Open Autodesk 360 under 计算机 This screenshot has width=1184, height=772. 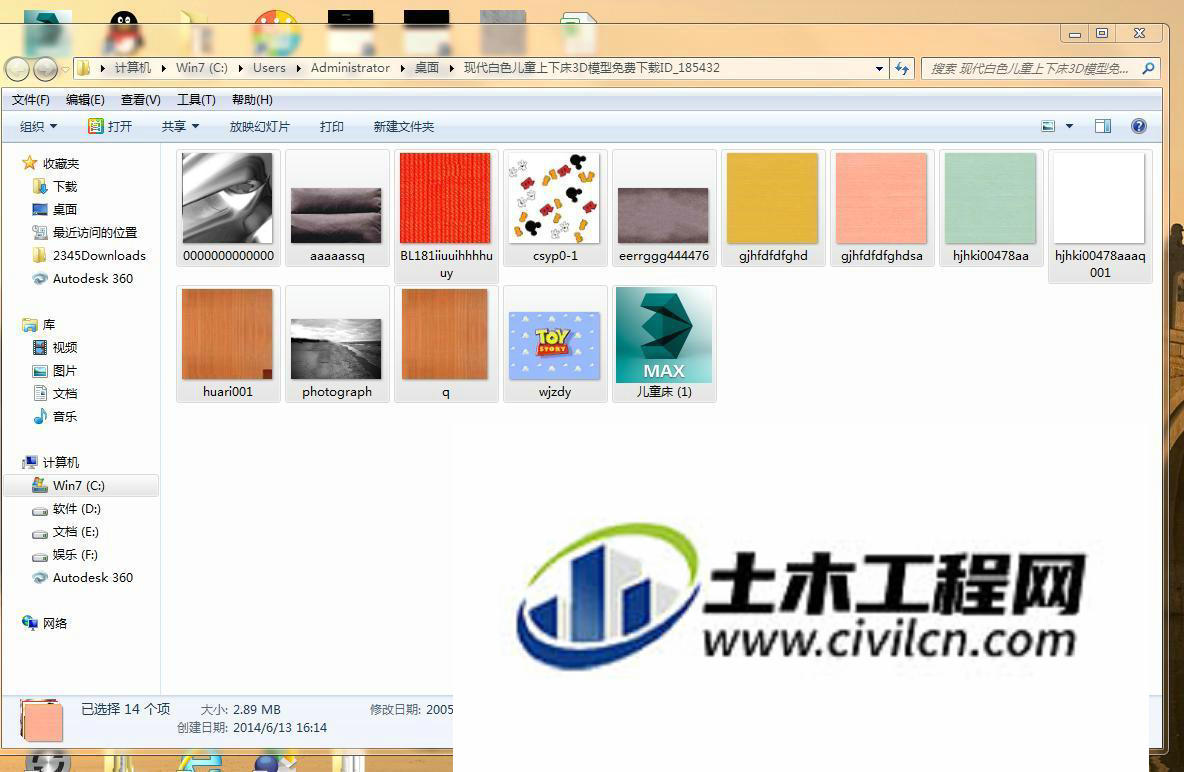point(83,578)
